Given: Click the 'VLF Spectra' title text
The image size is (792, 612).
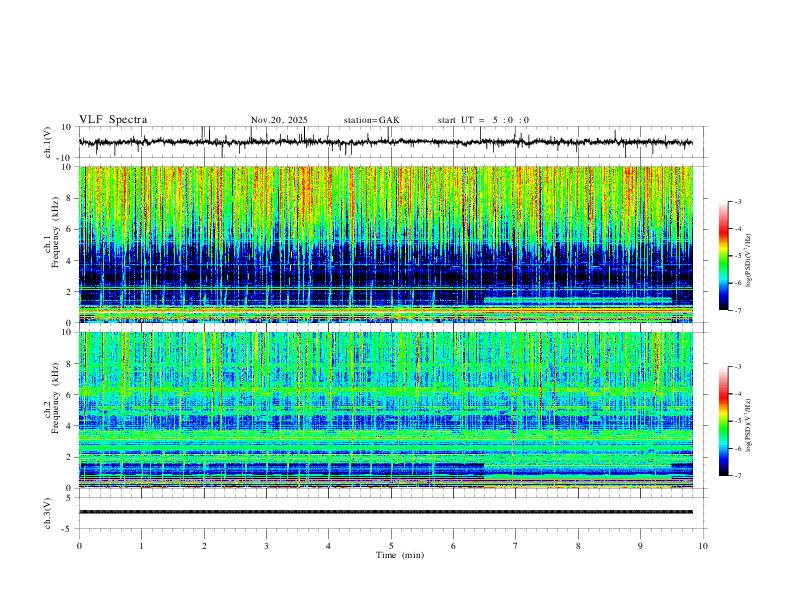Looking at the screenshot, I should coord(113,120).
